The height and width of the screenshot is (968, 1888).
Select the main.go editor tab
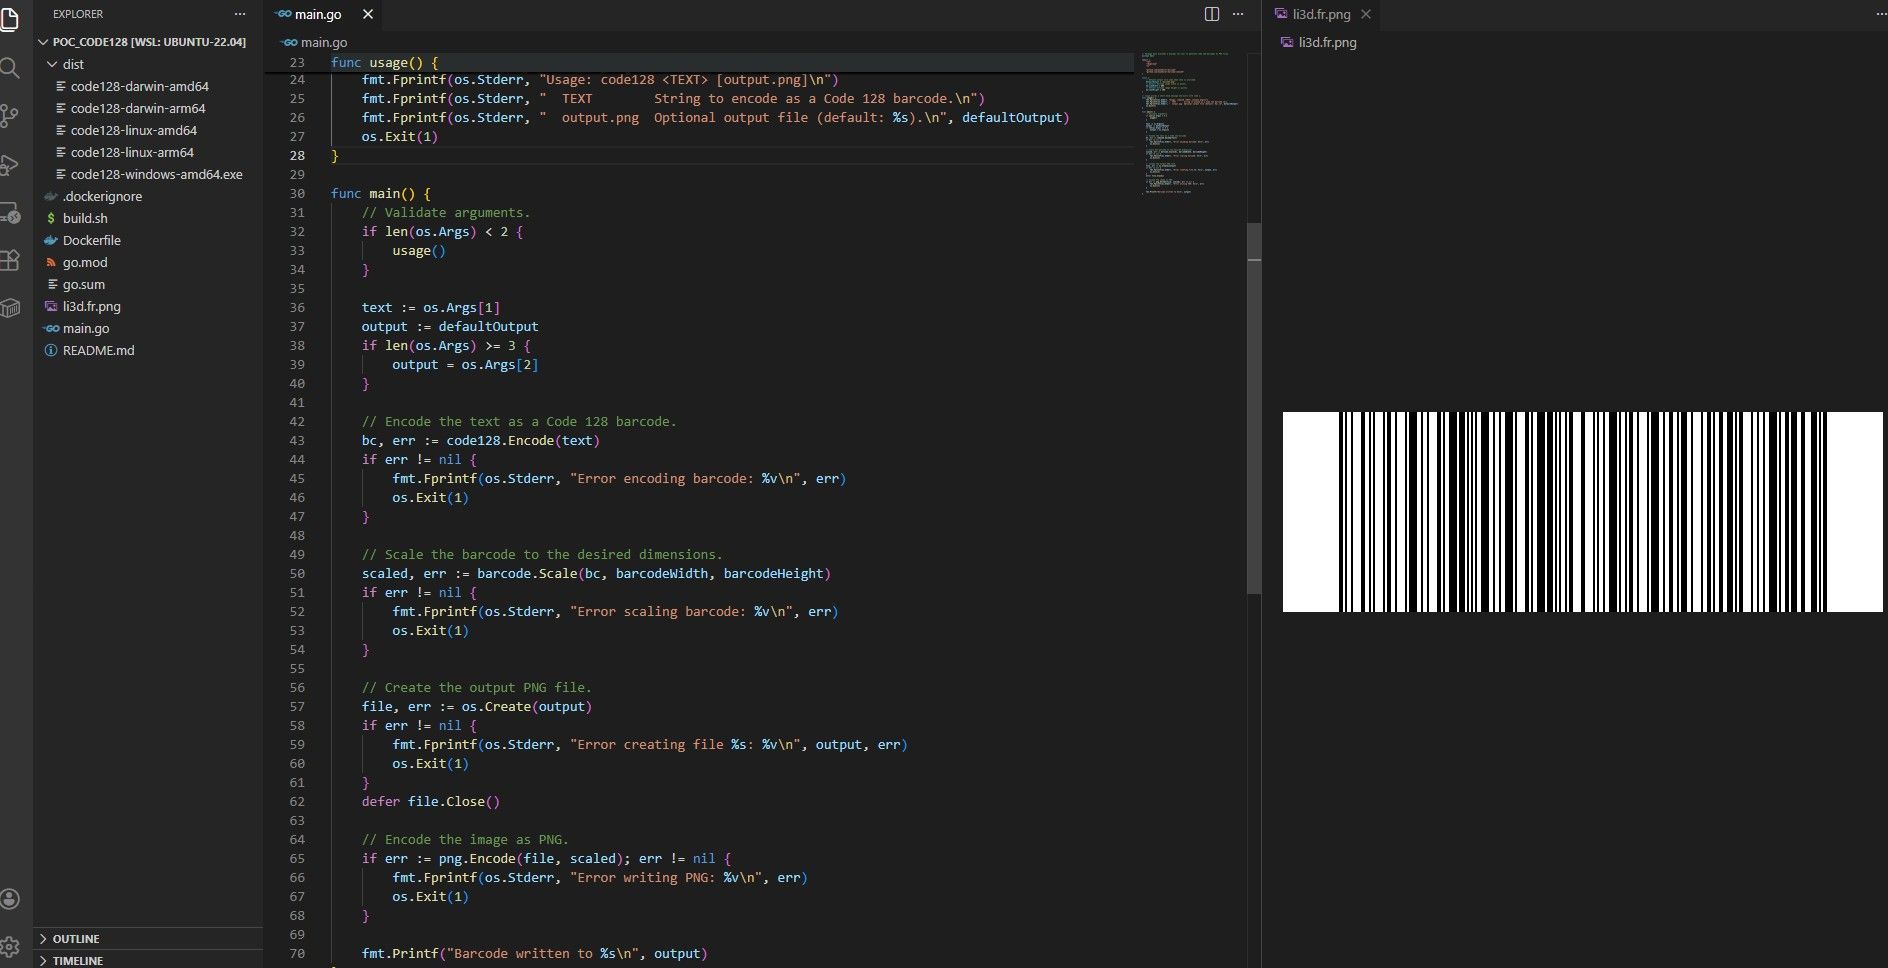[x=317, y=14]
